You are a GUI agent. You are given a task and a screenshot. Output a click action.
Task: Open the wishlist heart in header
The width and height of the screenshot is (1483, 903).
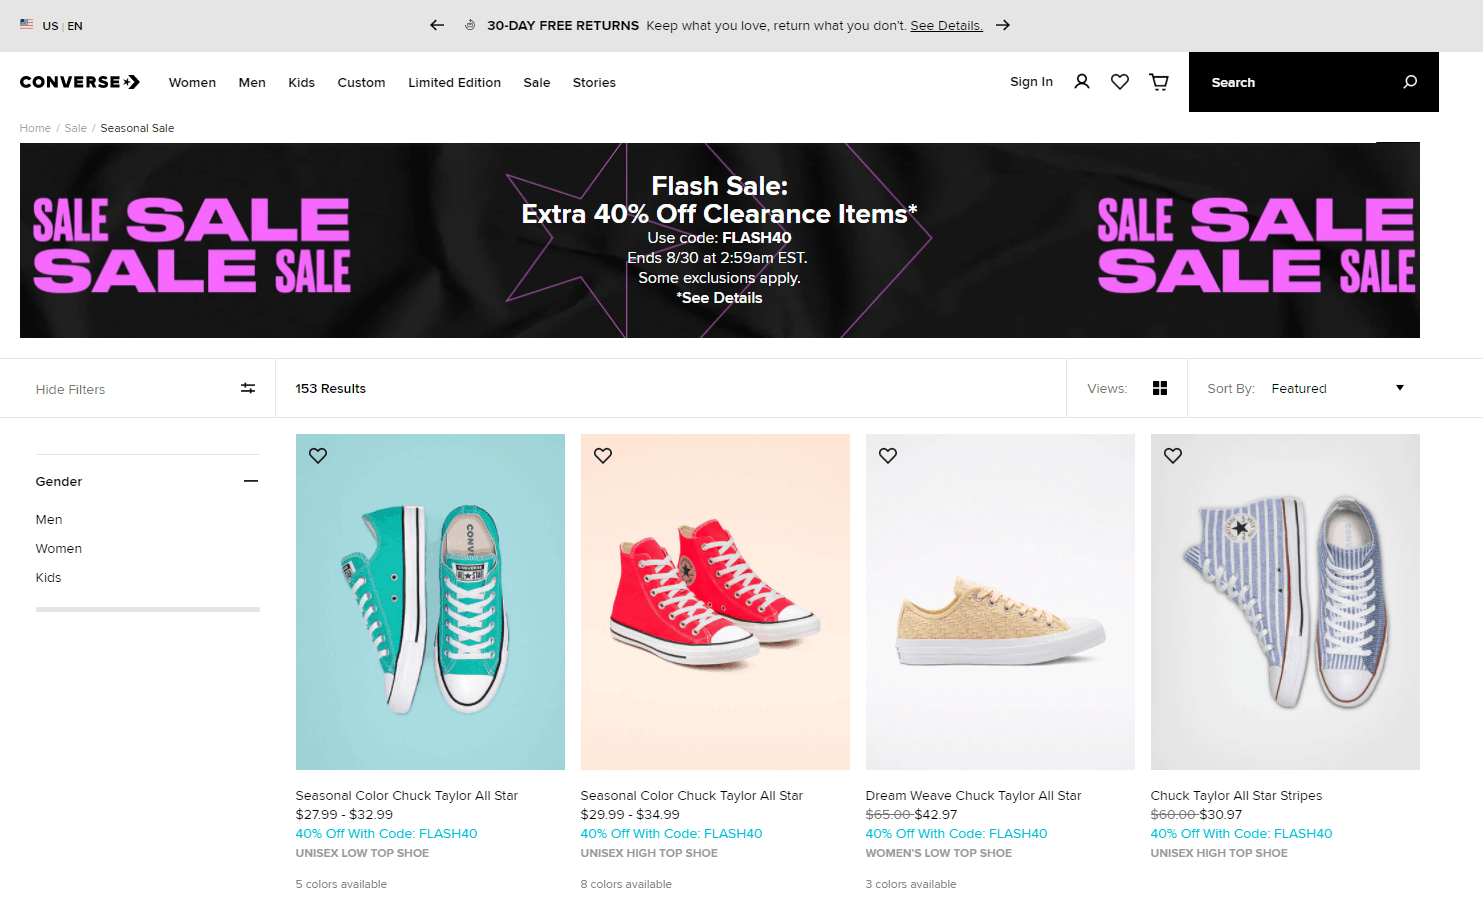[1120, 82]
